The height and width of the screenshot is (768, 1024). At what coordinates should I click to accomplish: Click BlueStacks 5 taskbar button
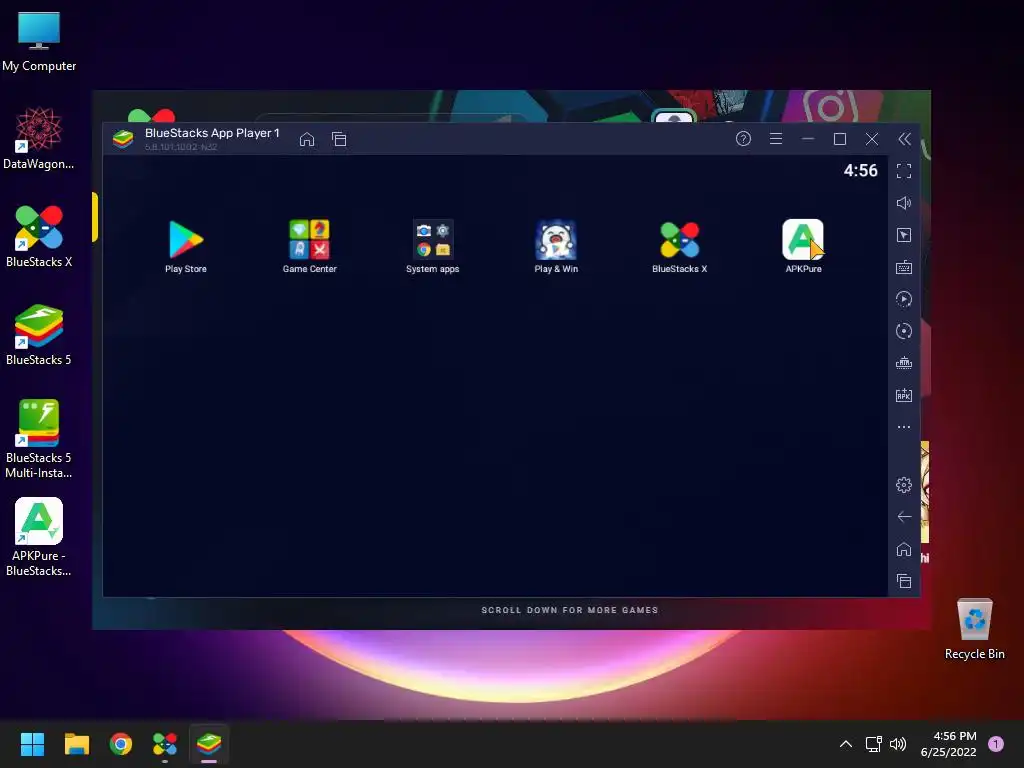pos(209,744)
